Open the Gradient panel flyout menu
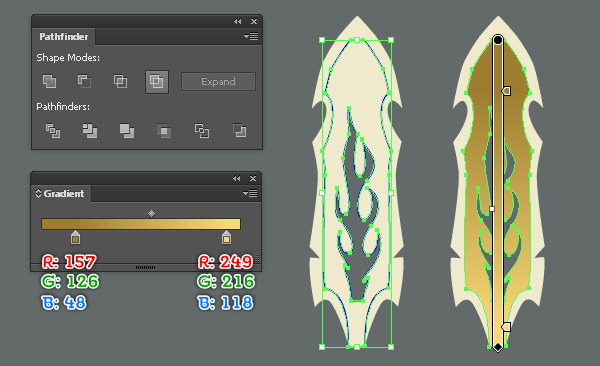The image size is (600, 366). click(250, 193)
